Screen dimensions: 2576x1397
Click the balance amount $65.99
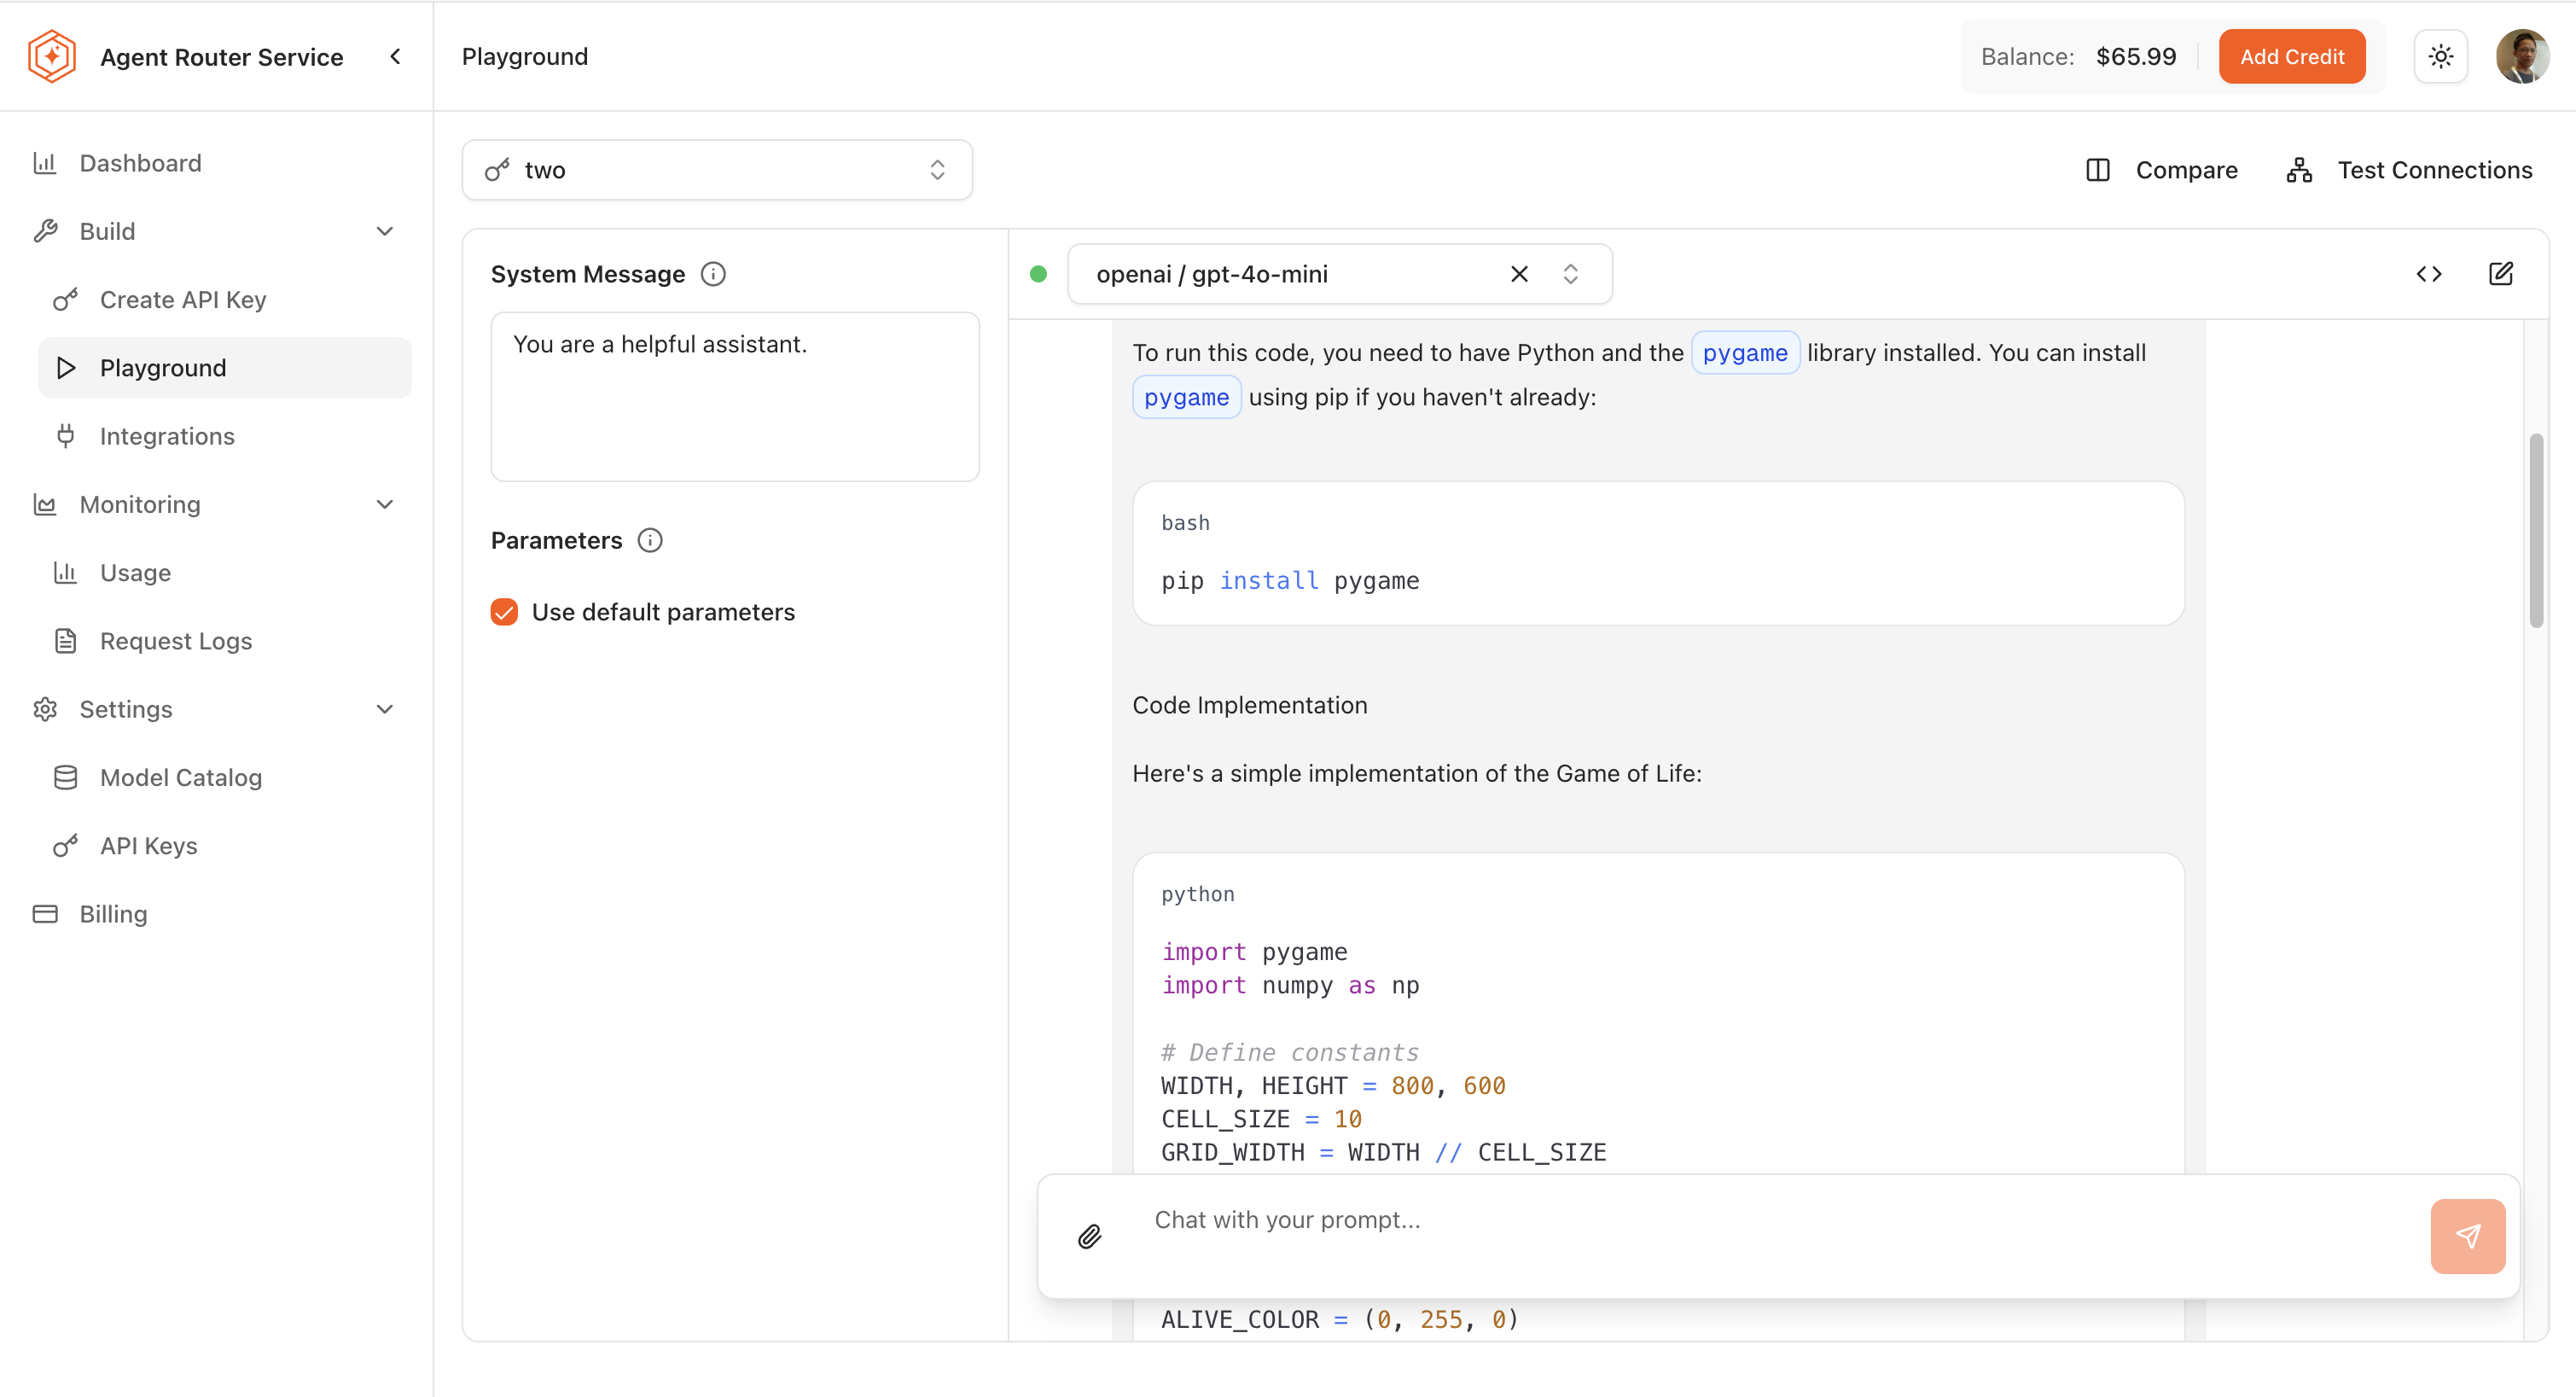tap(2136, 56)
